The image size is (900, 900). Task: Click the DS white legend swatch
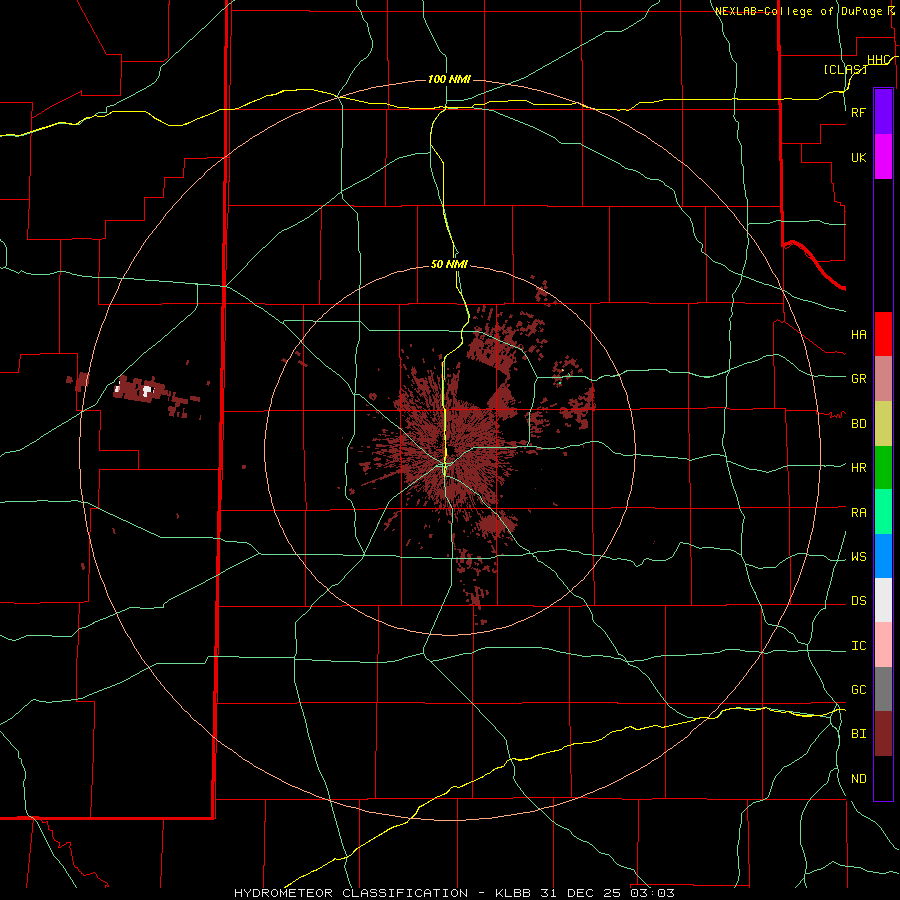pos(883,600)
